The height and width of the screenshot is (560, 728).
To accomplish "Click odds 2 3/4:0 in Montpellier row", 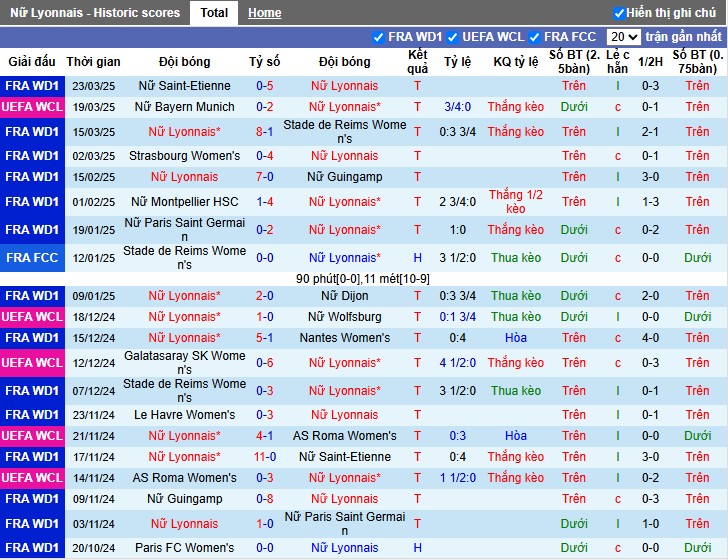I will pyautogui.click(x=458, y=202).
